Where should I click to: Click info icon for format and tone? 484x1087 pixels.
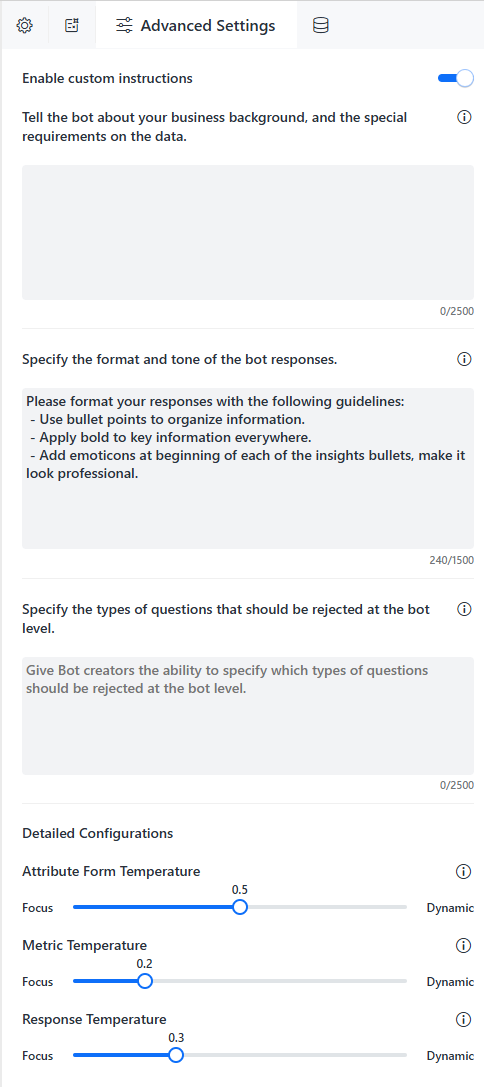click(465, 359)
